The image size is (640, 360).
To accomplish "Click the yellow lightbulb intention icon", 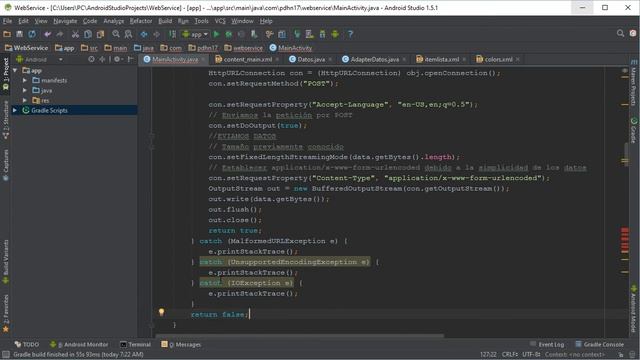I will pyautogui.click(x=162, y=313).
